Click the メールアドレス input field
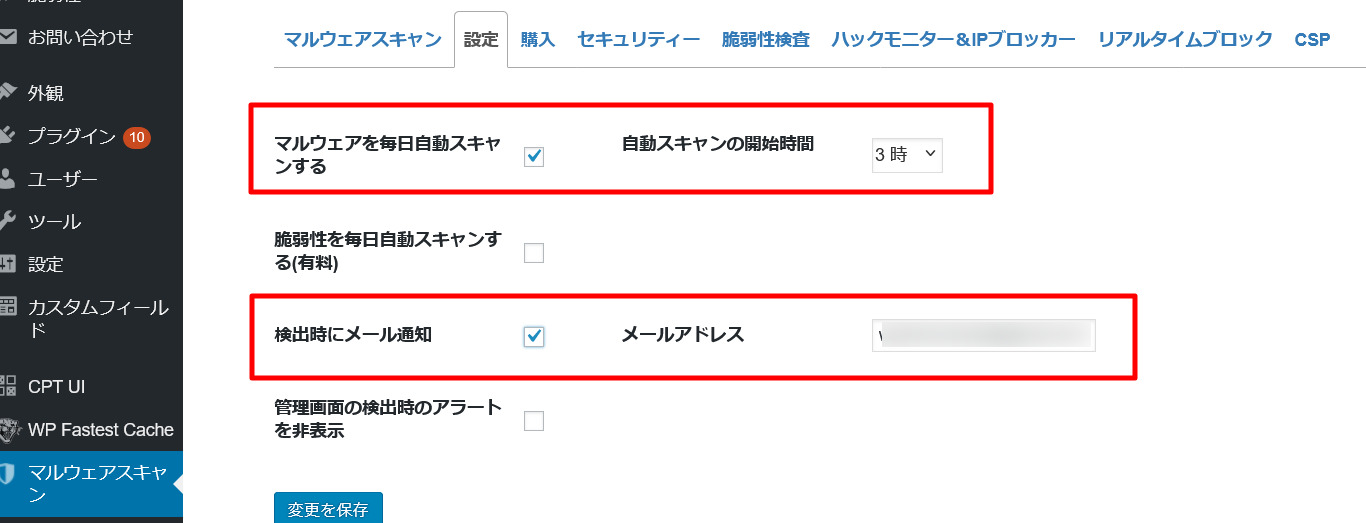The image size is (1366, 523). (x=983, y=336)
